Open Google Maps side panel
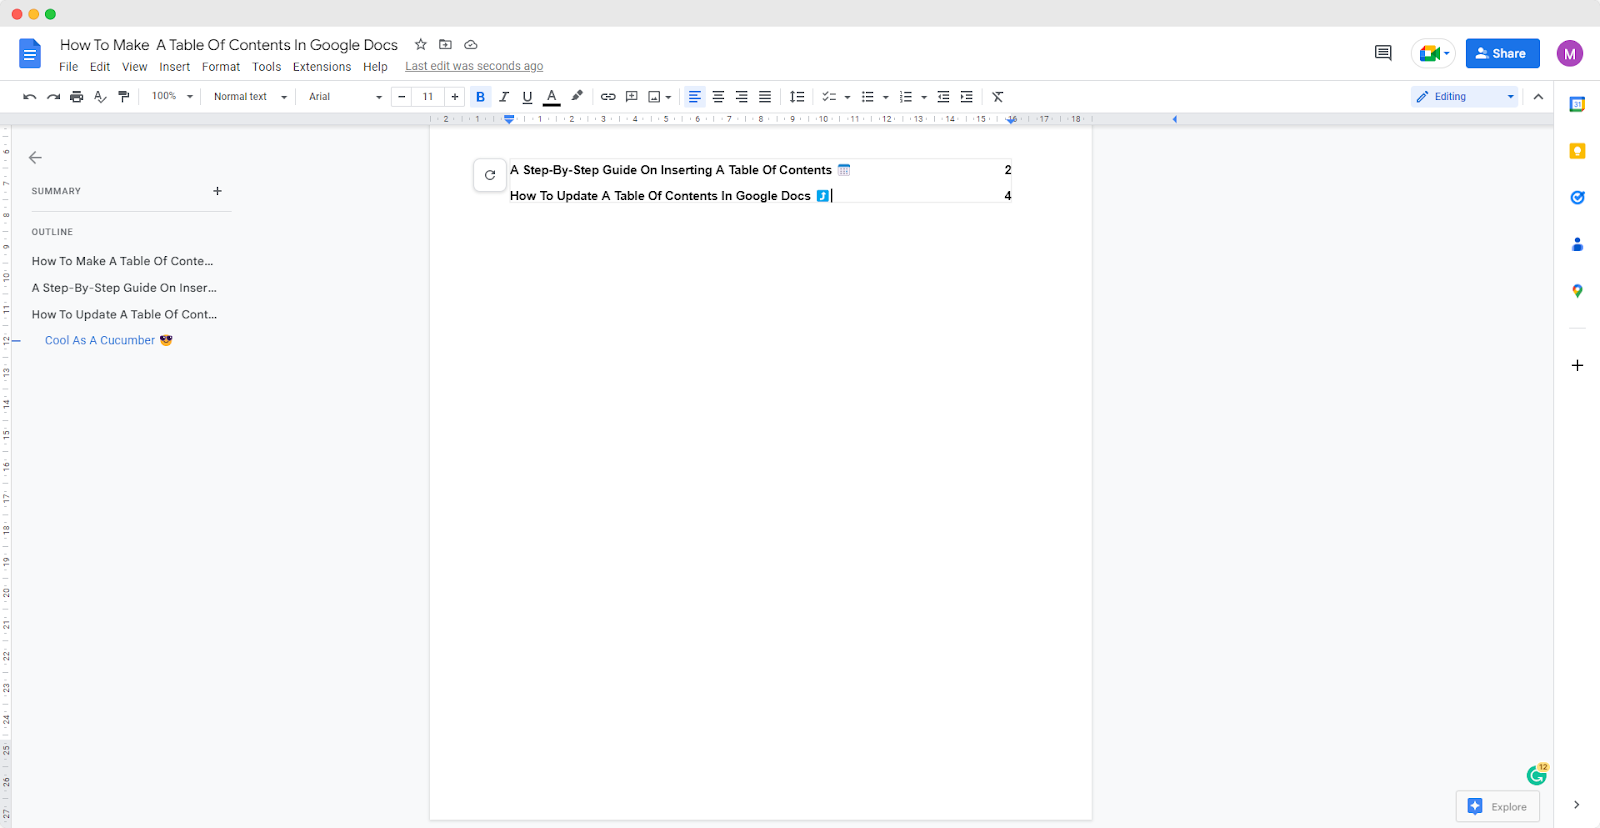 pyautogui.click(x=1577, y=291)
